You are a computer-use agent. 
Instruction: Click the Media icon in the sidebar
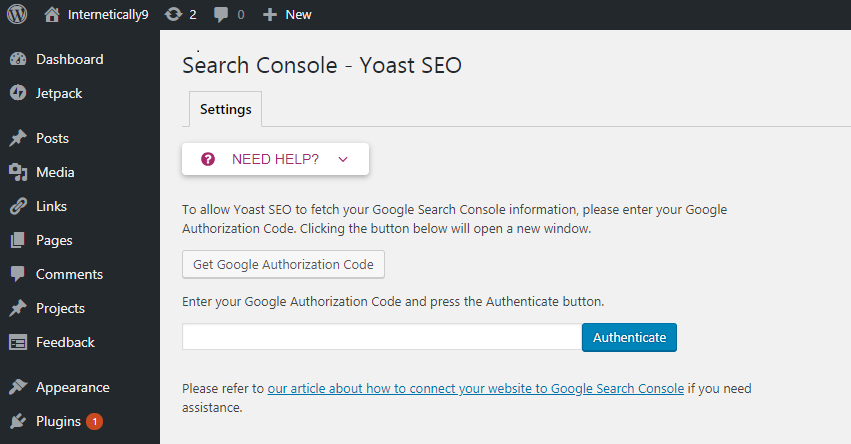(x=18, y=172)
